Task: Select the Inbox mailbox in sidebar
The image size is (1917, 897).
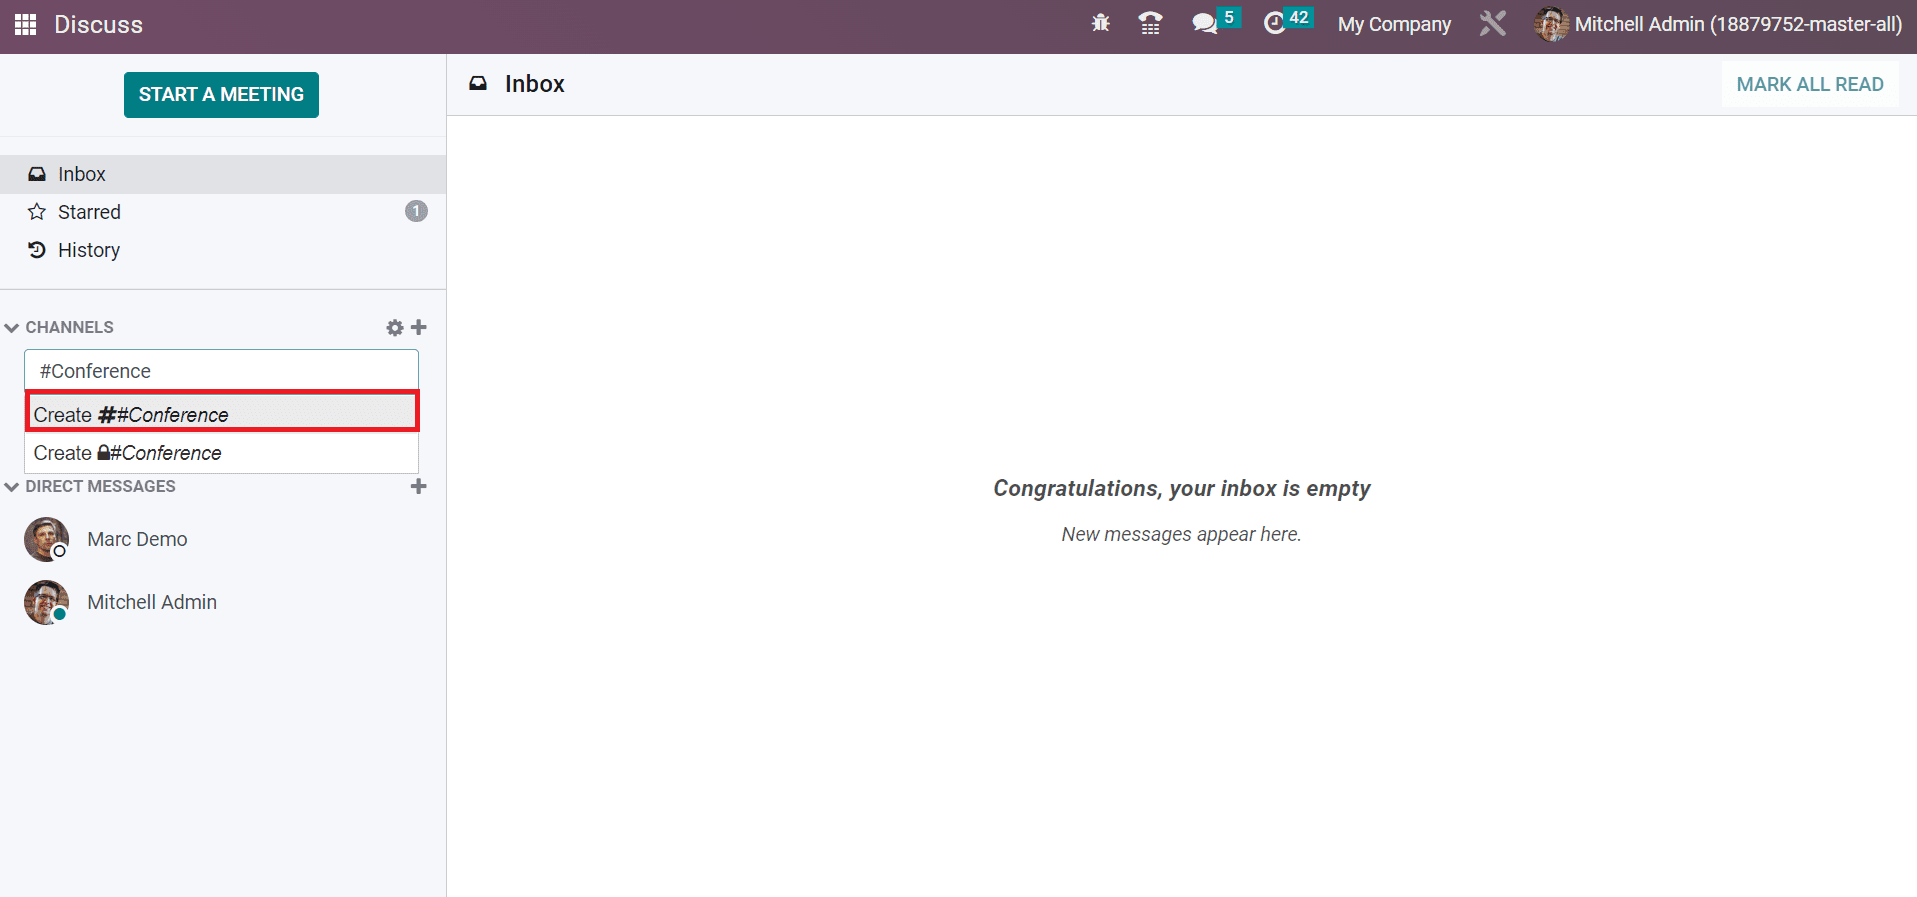Action: [x=223, y=174]
